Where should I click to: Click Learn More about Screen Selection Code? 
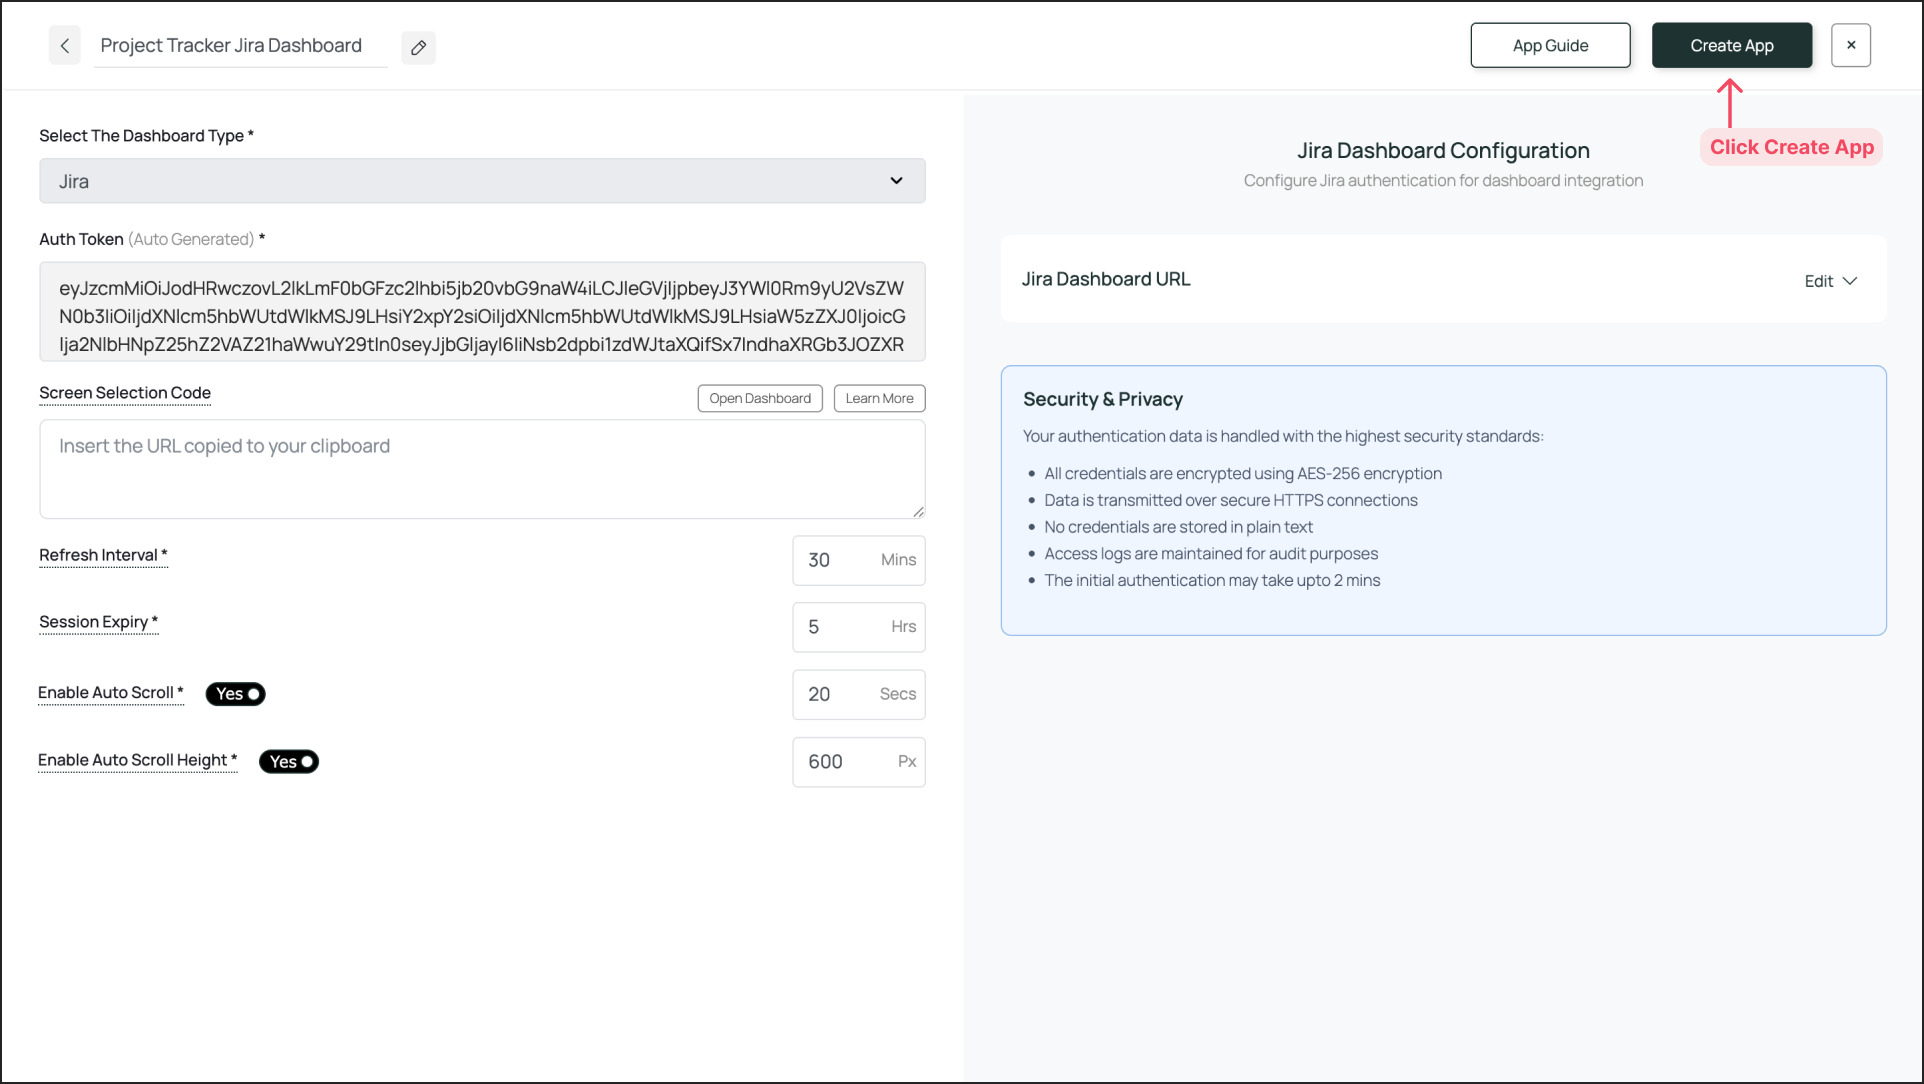pyautogui.click(x=878, y=398)
